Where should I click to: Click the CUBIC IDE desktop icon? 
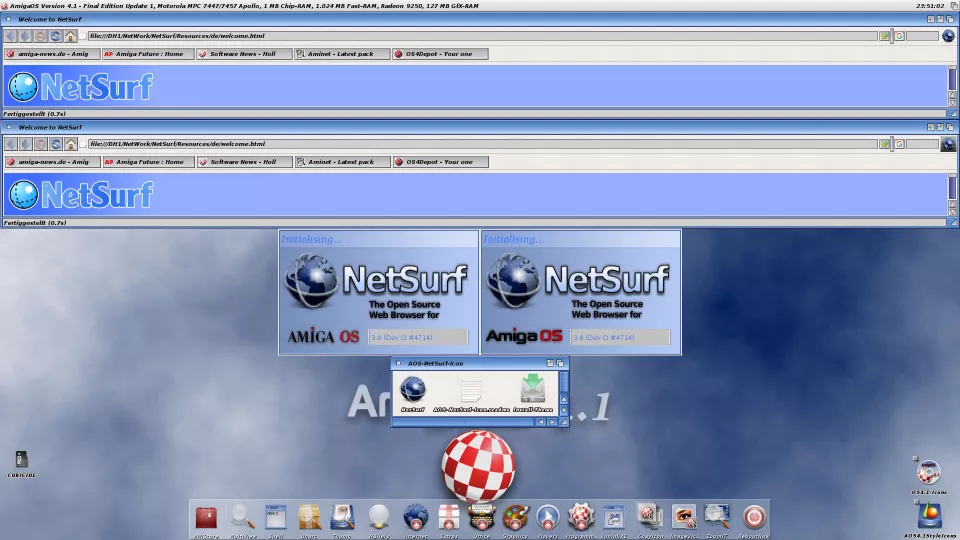coord(21,460)
